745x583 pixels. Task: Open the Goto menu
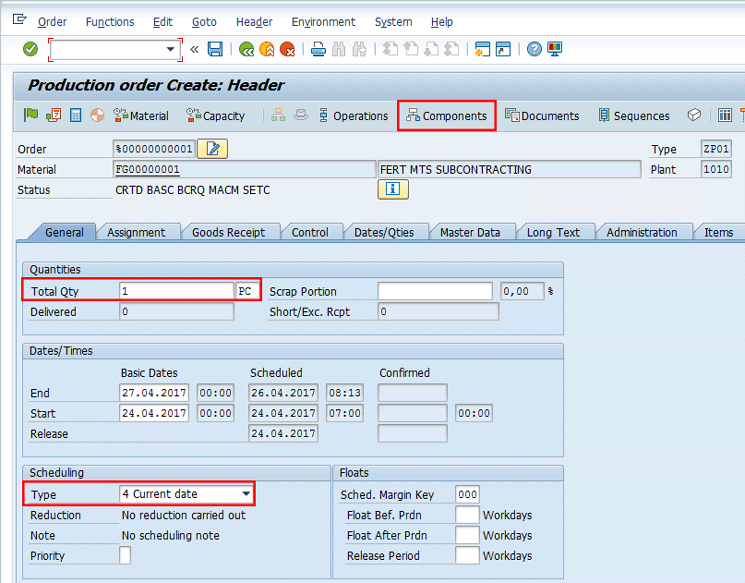204,22
